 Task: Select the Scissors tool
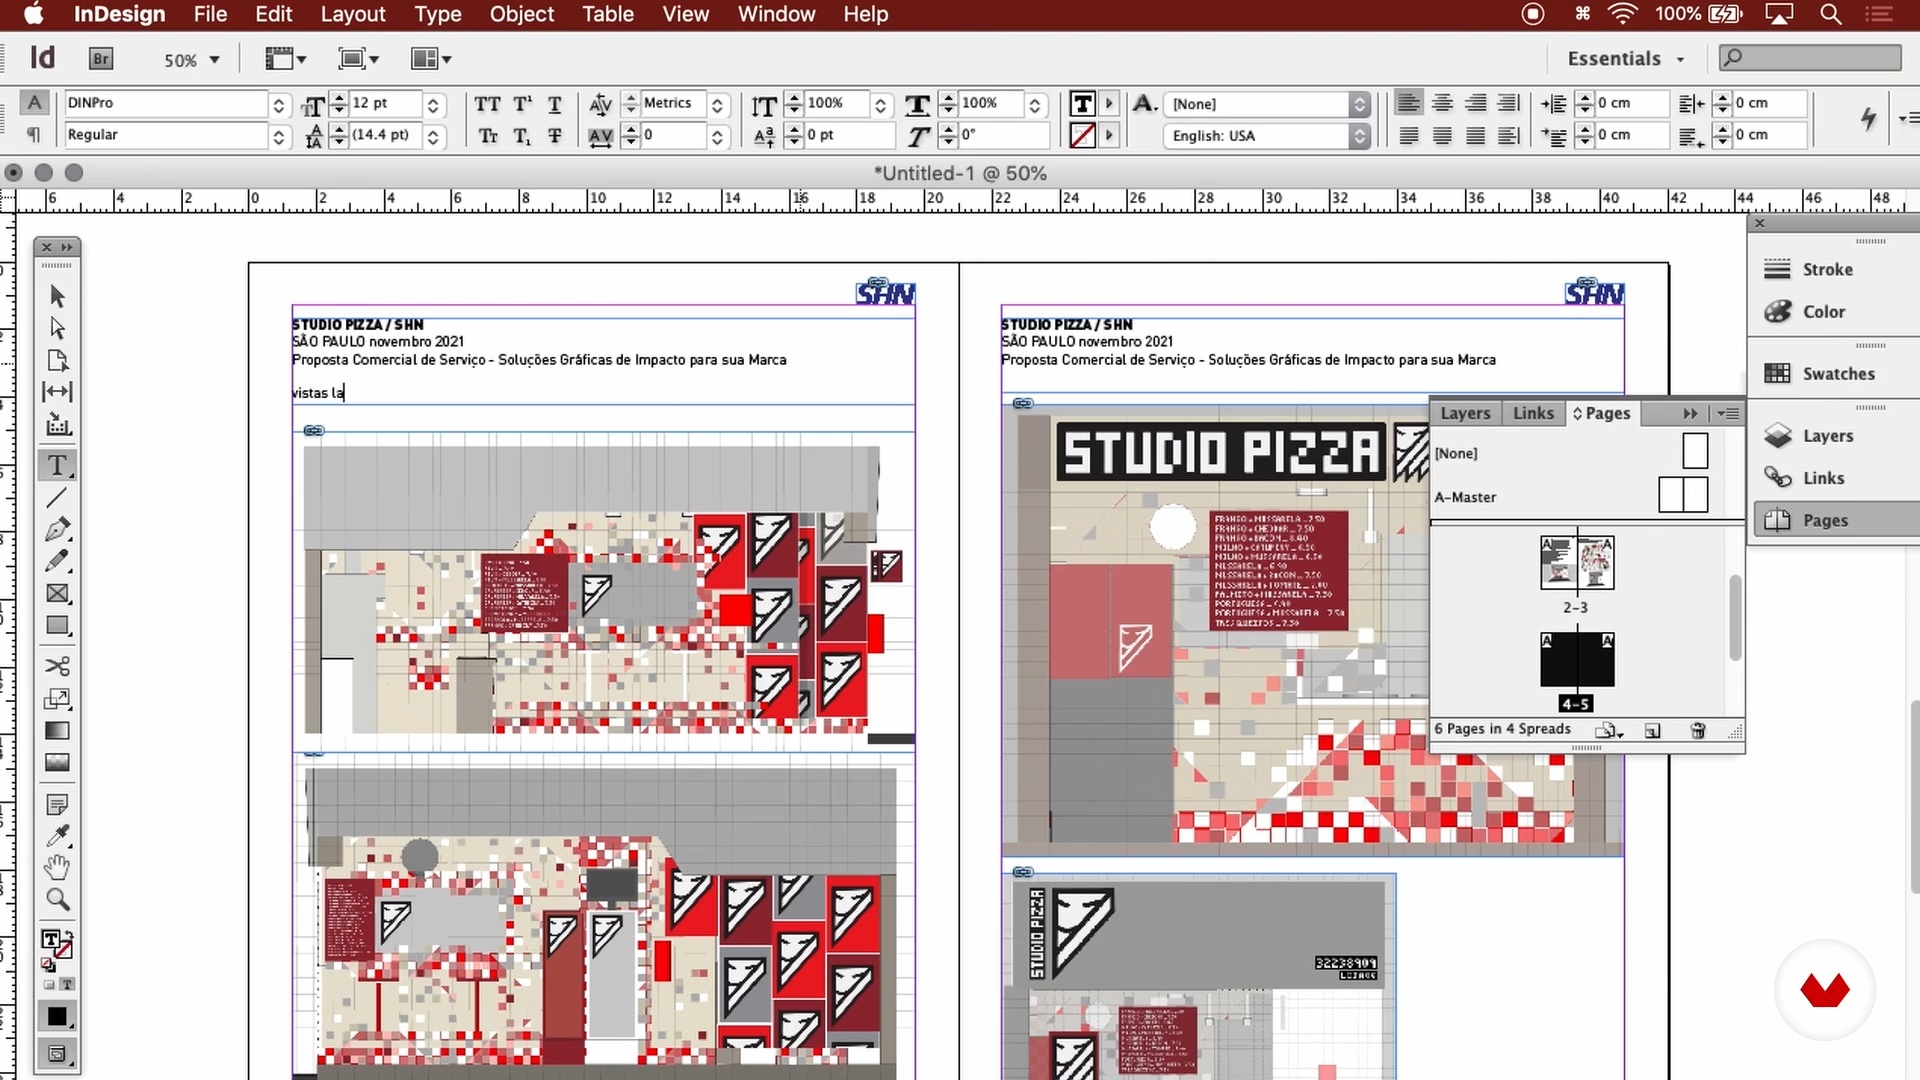(x=57, y=666)
